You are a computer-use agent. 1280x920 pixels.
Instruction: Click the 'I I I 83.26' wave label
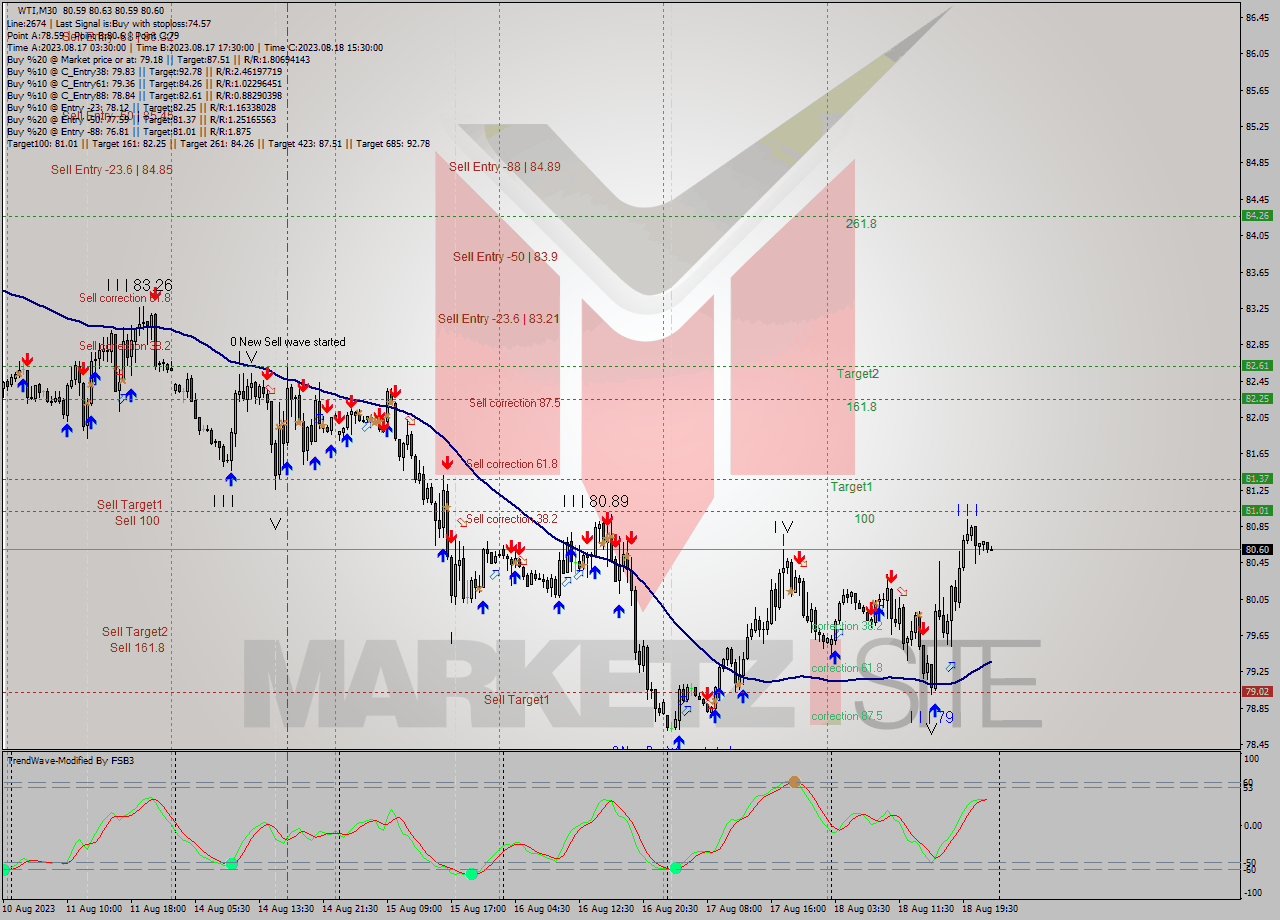click(140, 285)
